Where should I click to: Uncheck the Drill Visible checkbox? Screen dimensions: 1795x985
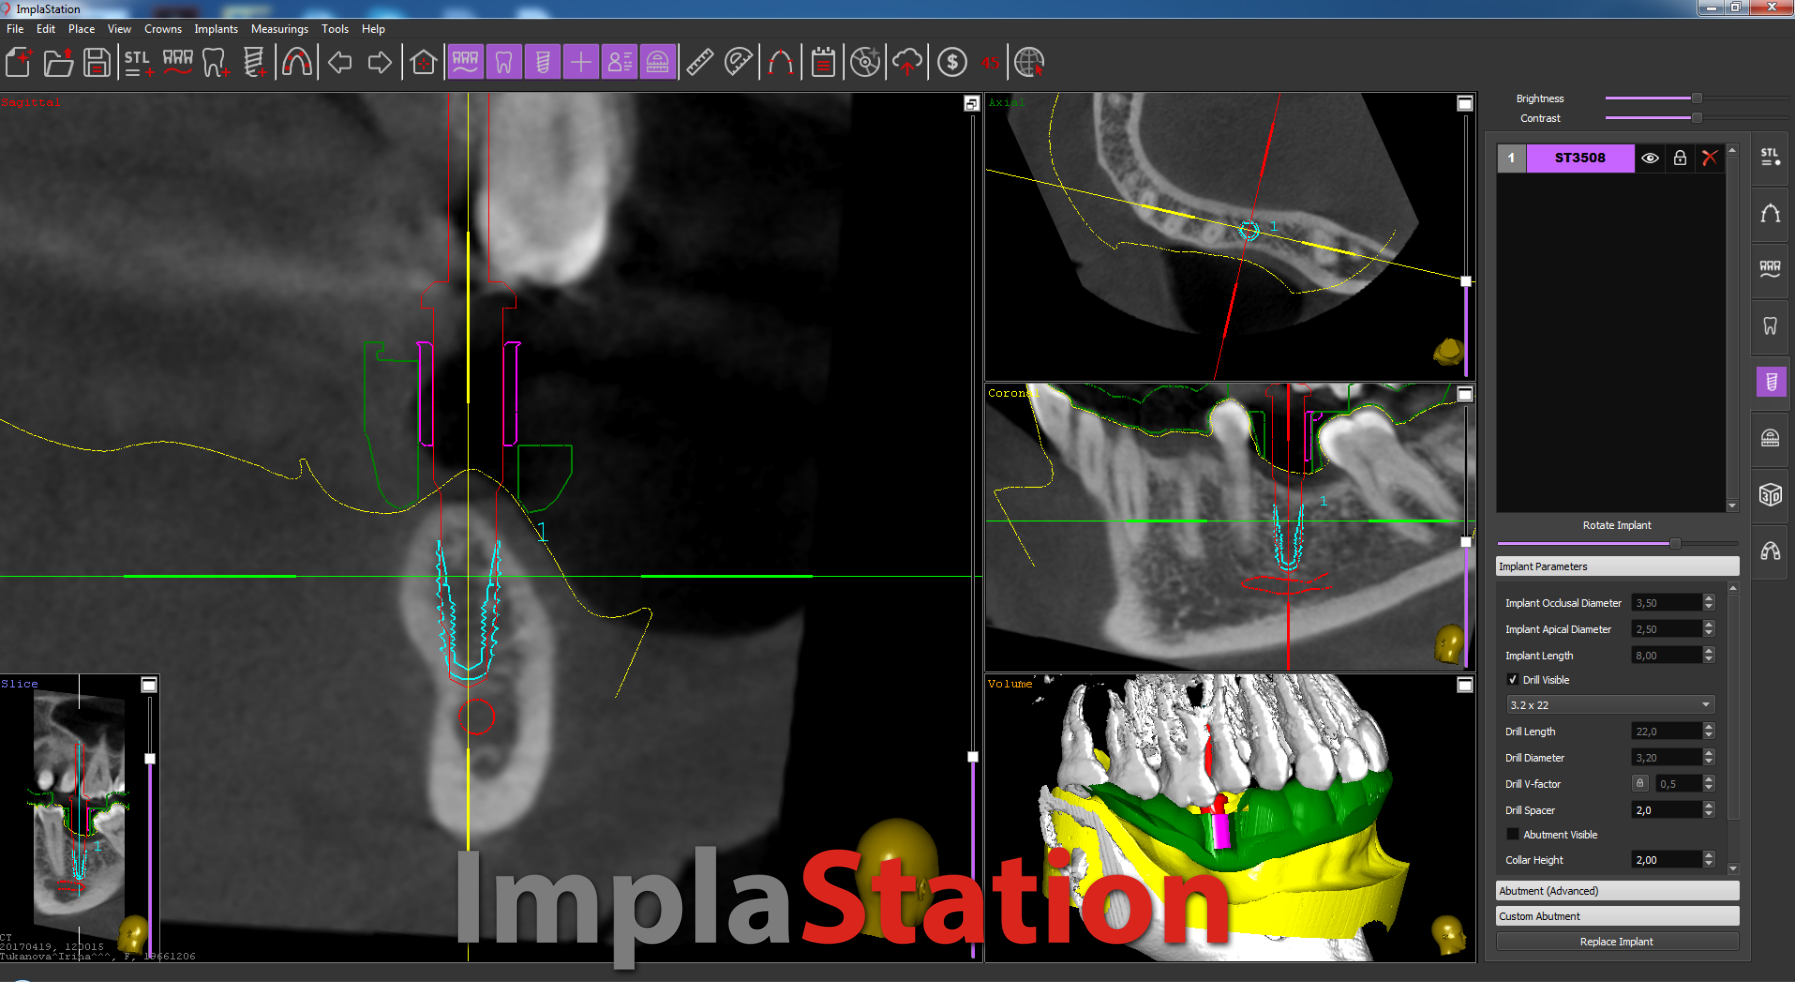point(1512,680)
